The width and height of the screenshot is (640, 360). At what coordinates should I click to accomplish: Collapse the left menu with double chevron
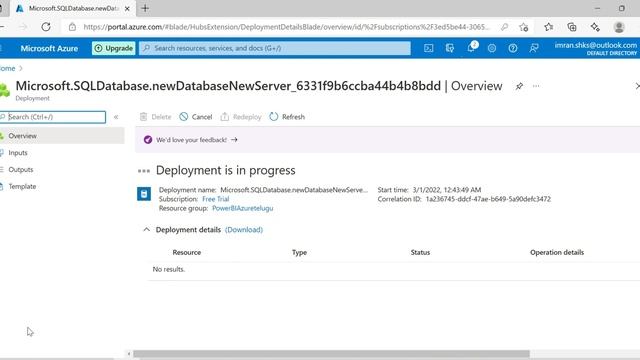click(116, 117)
